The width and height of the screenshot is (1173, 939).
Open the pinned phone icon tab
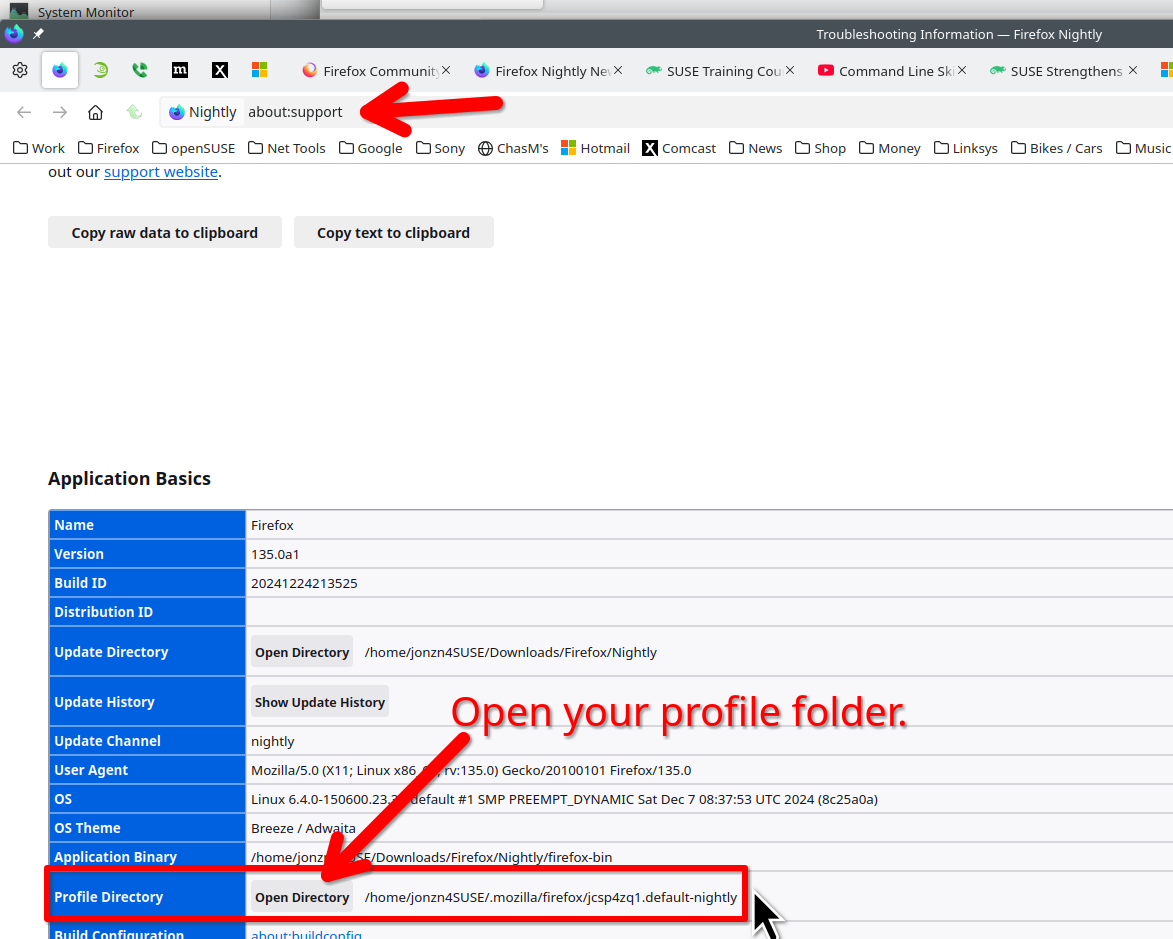(140, 70)
